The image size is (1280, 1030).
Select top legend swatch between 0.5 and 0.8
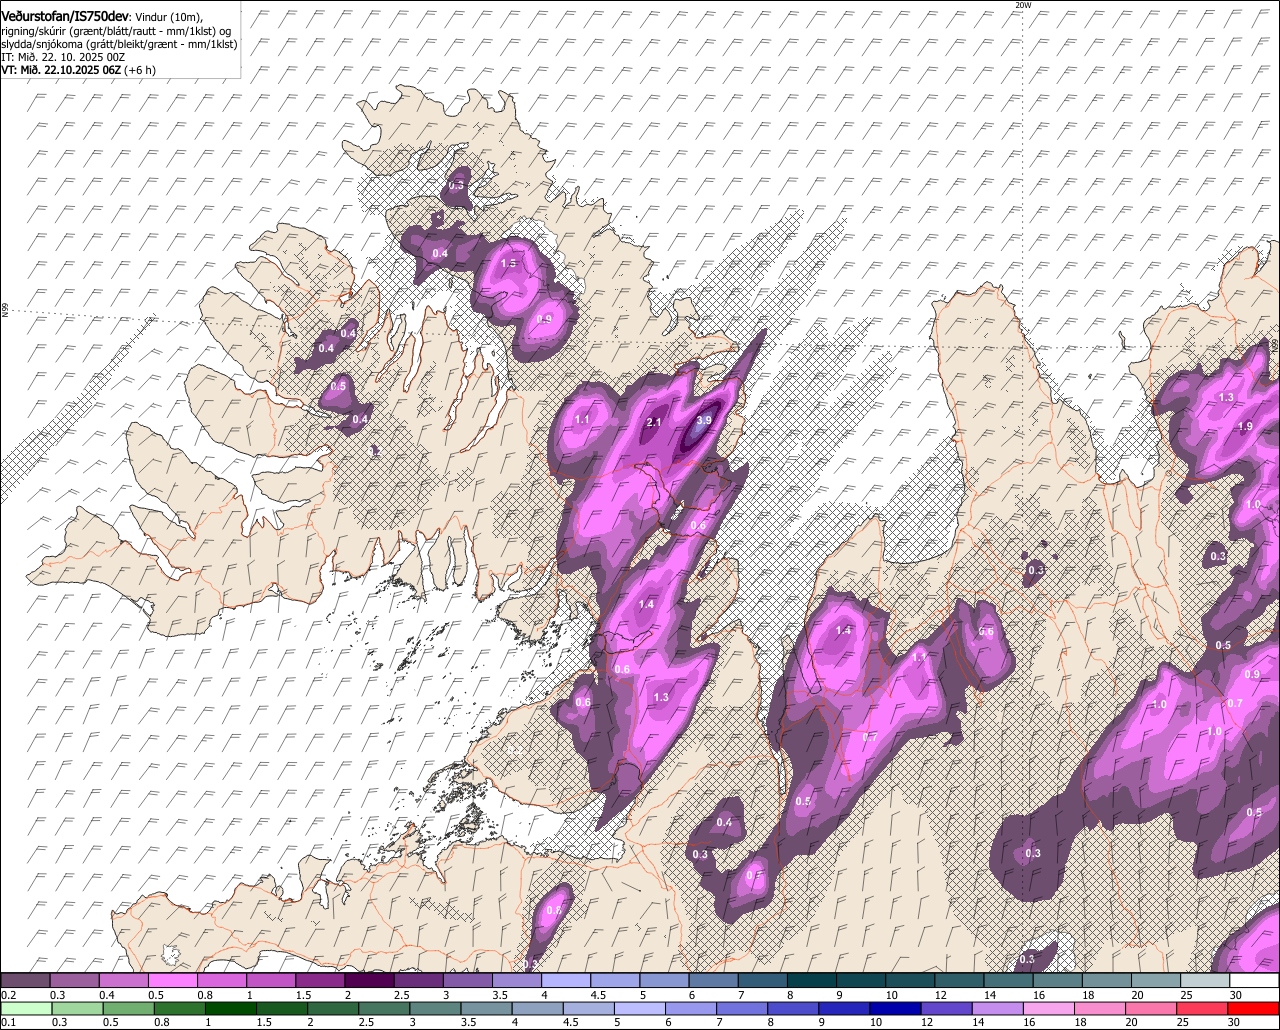click(172, 980)
